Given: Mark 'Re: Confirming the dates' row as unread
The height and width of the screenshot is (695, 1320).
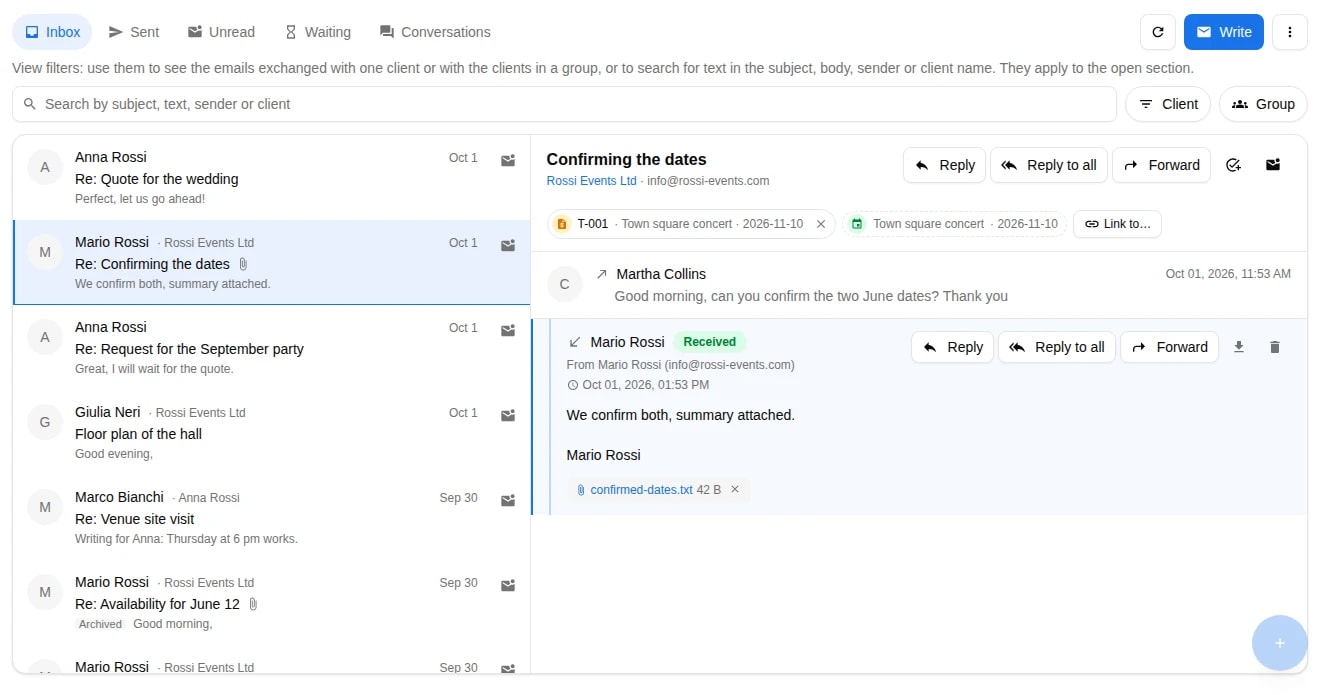Looking at the screenshot, I should point(508,245).
